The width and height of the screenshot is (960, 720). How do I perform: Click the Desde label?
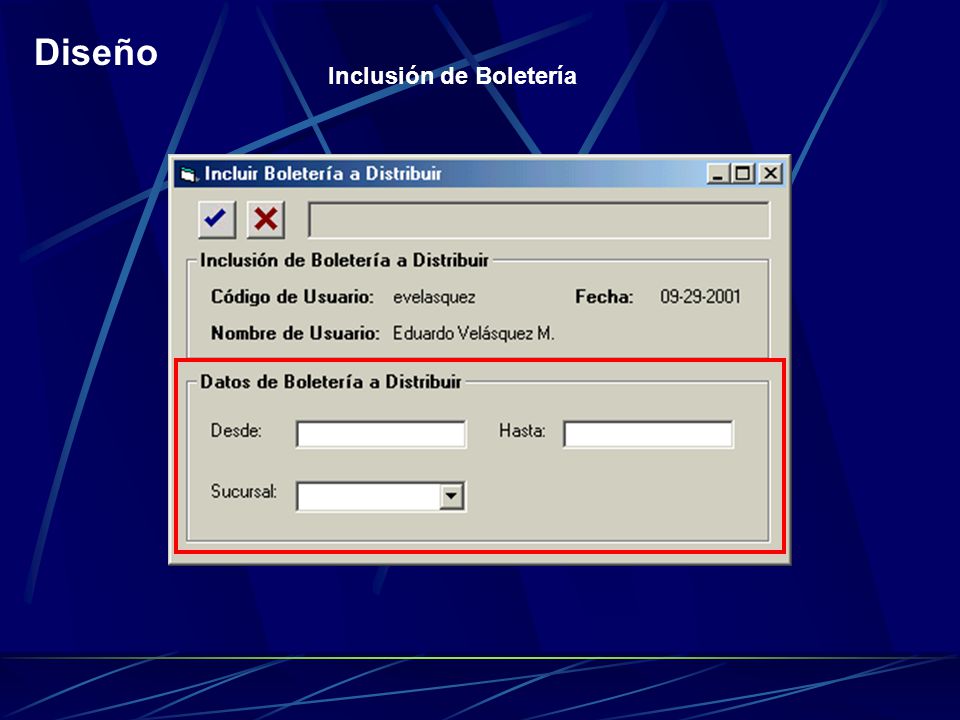[x=236, y=430]
